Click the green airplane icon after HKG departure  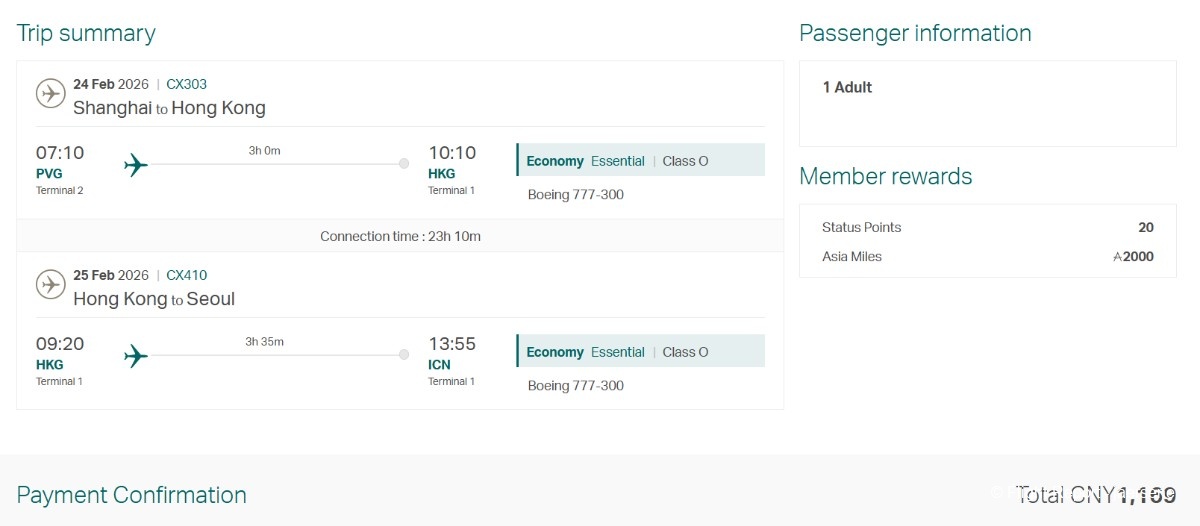point(136,355)
